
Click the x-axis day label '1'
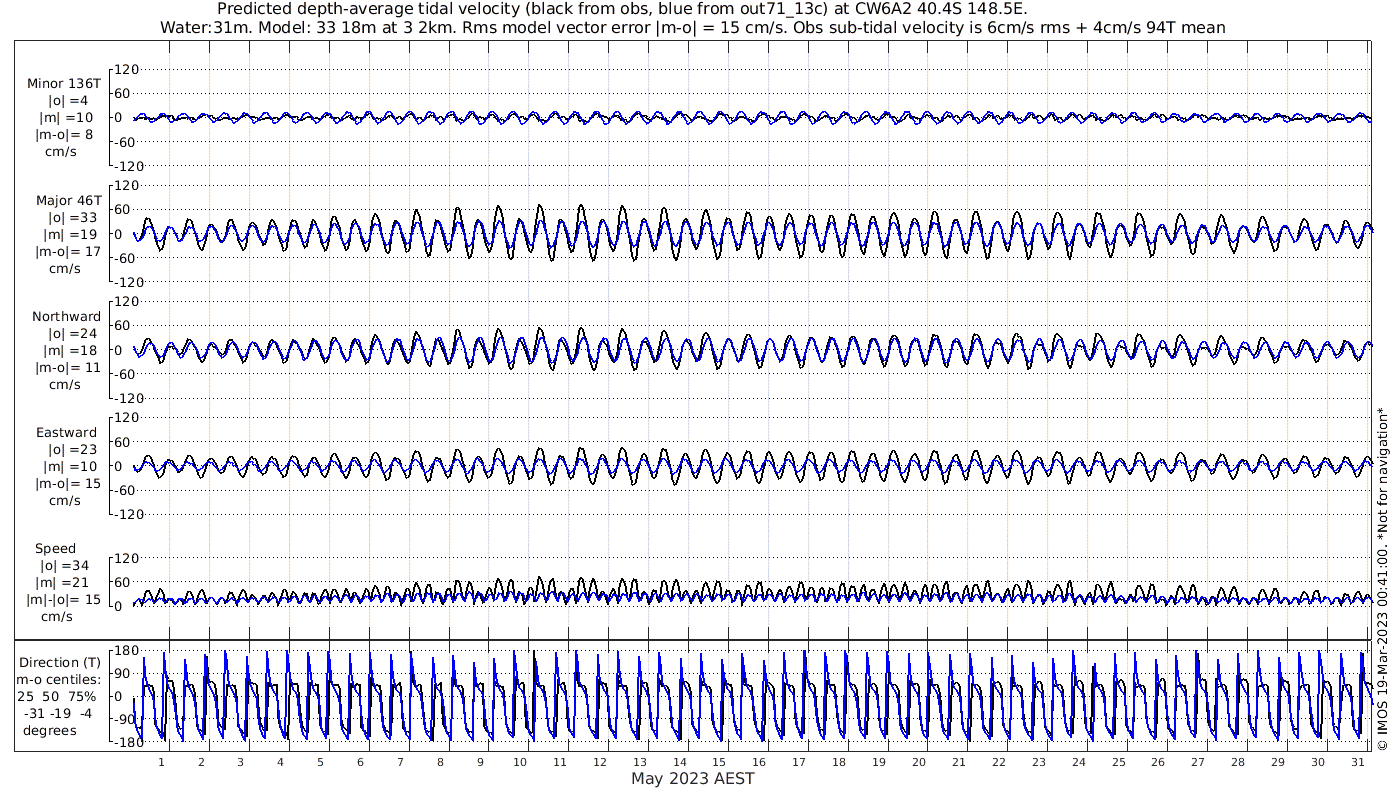coord(161,762)
